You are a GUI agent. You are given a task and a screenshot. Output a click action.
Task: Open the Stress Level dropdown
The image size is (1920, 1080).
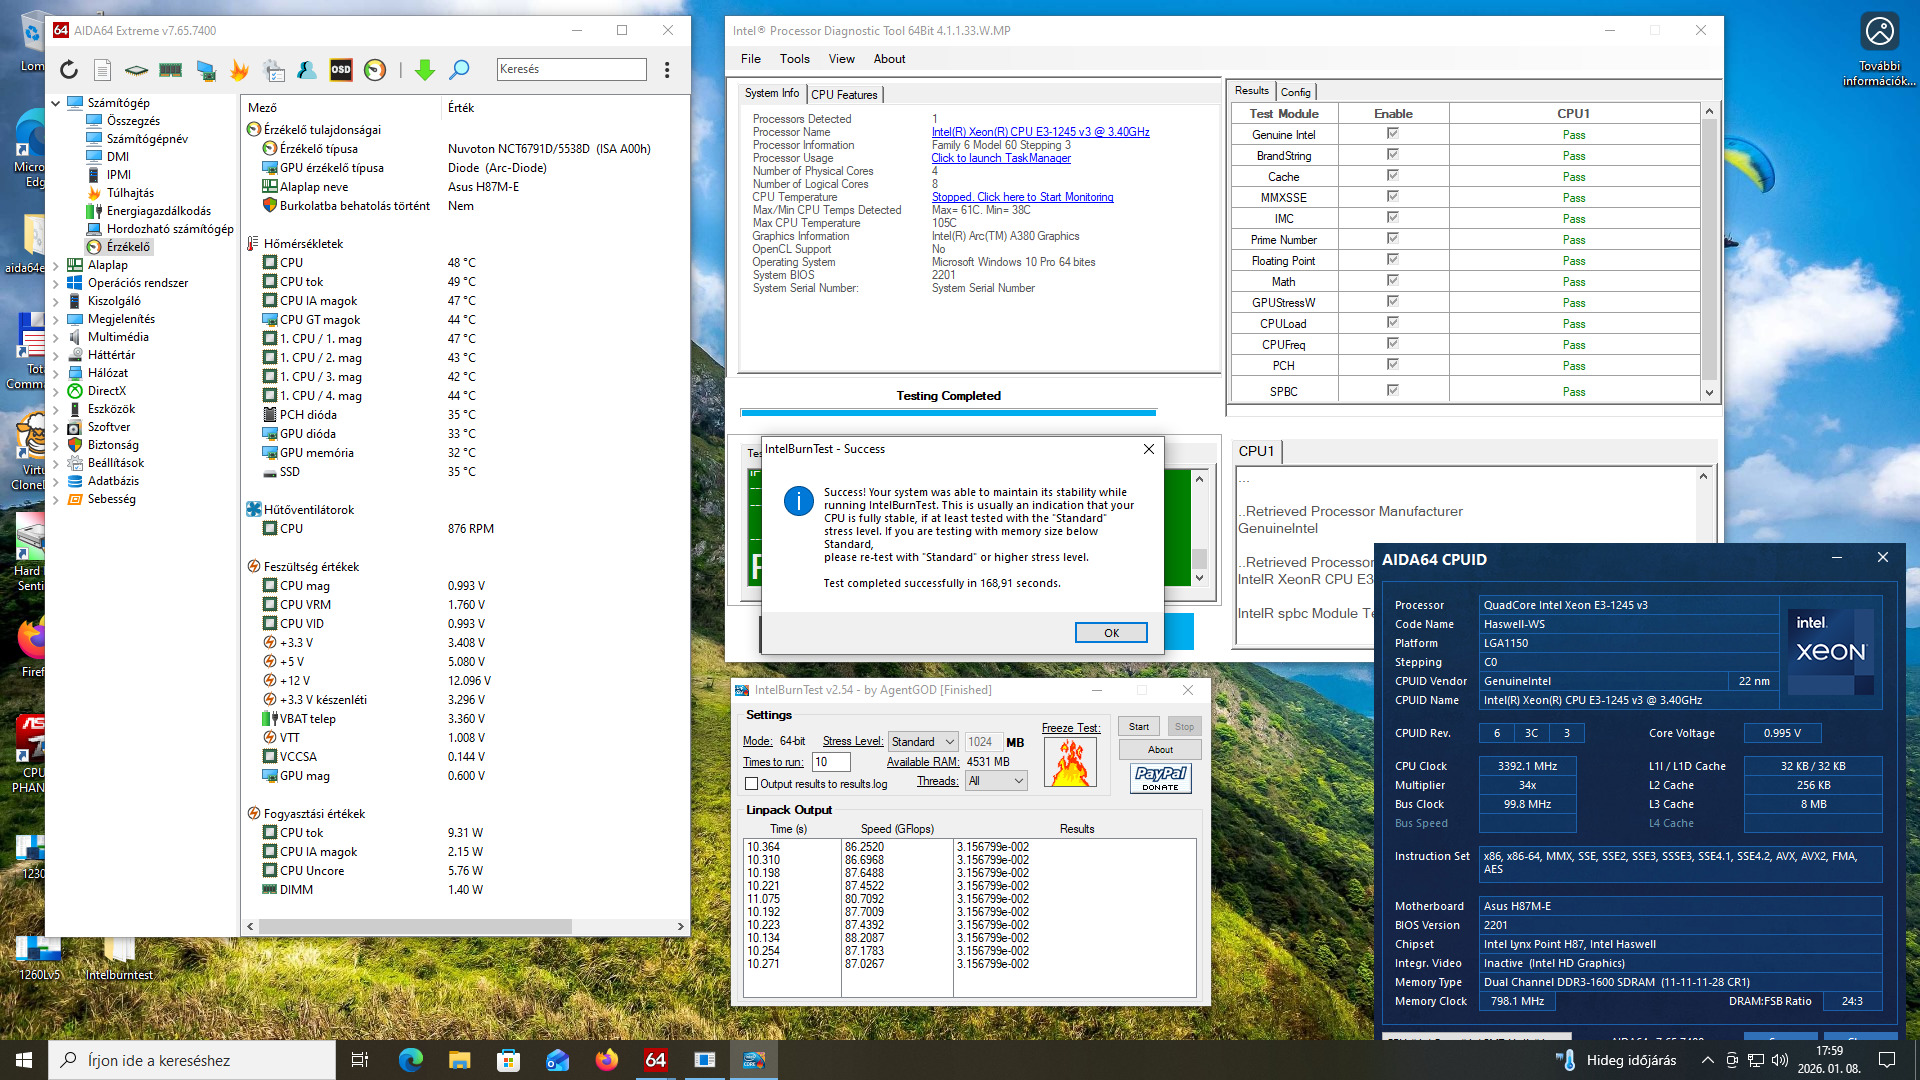pos(923,742)
